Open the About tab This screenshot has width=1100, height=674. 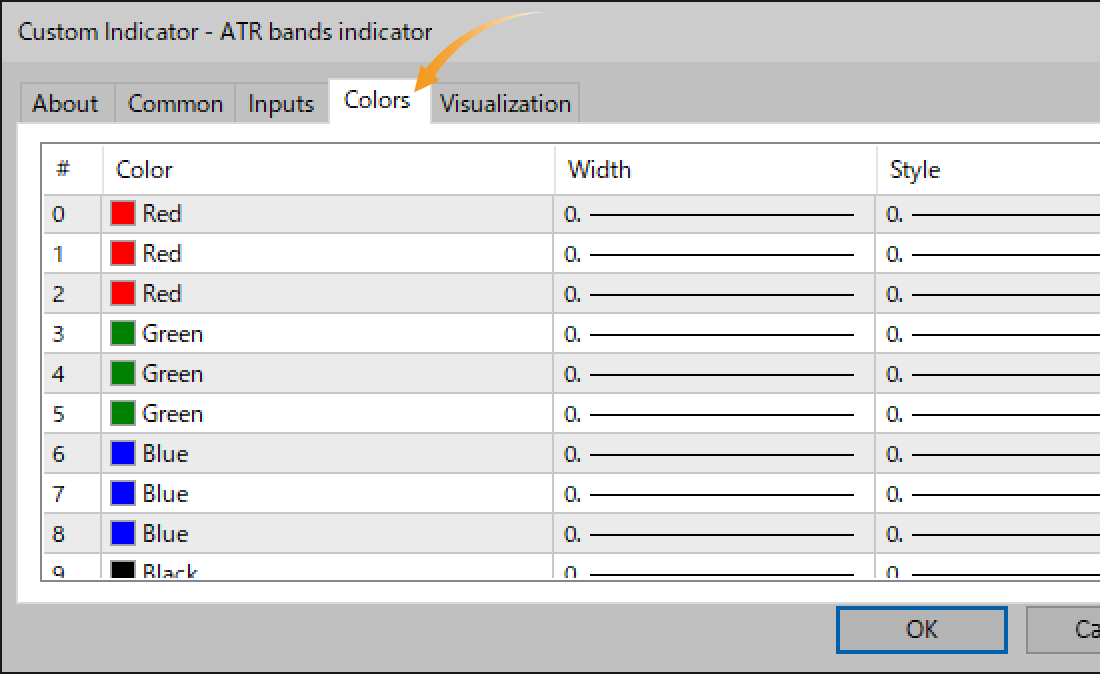pos(64,103)
